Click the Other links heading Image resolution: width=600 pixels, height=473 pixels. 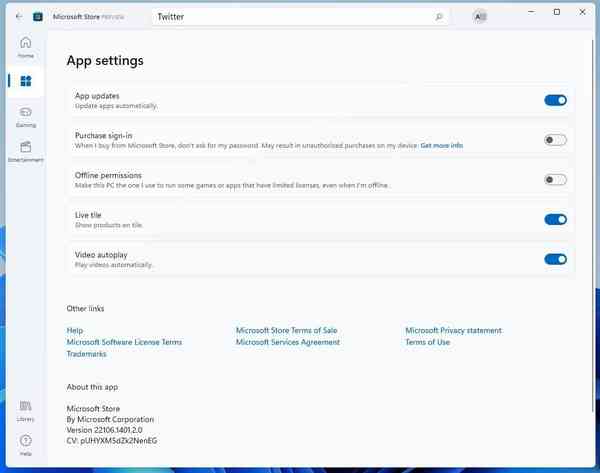click(x=85, y=308)
